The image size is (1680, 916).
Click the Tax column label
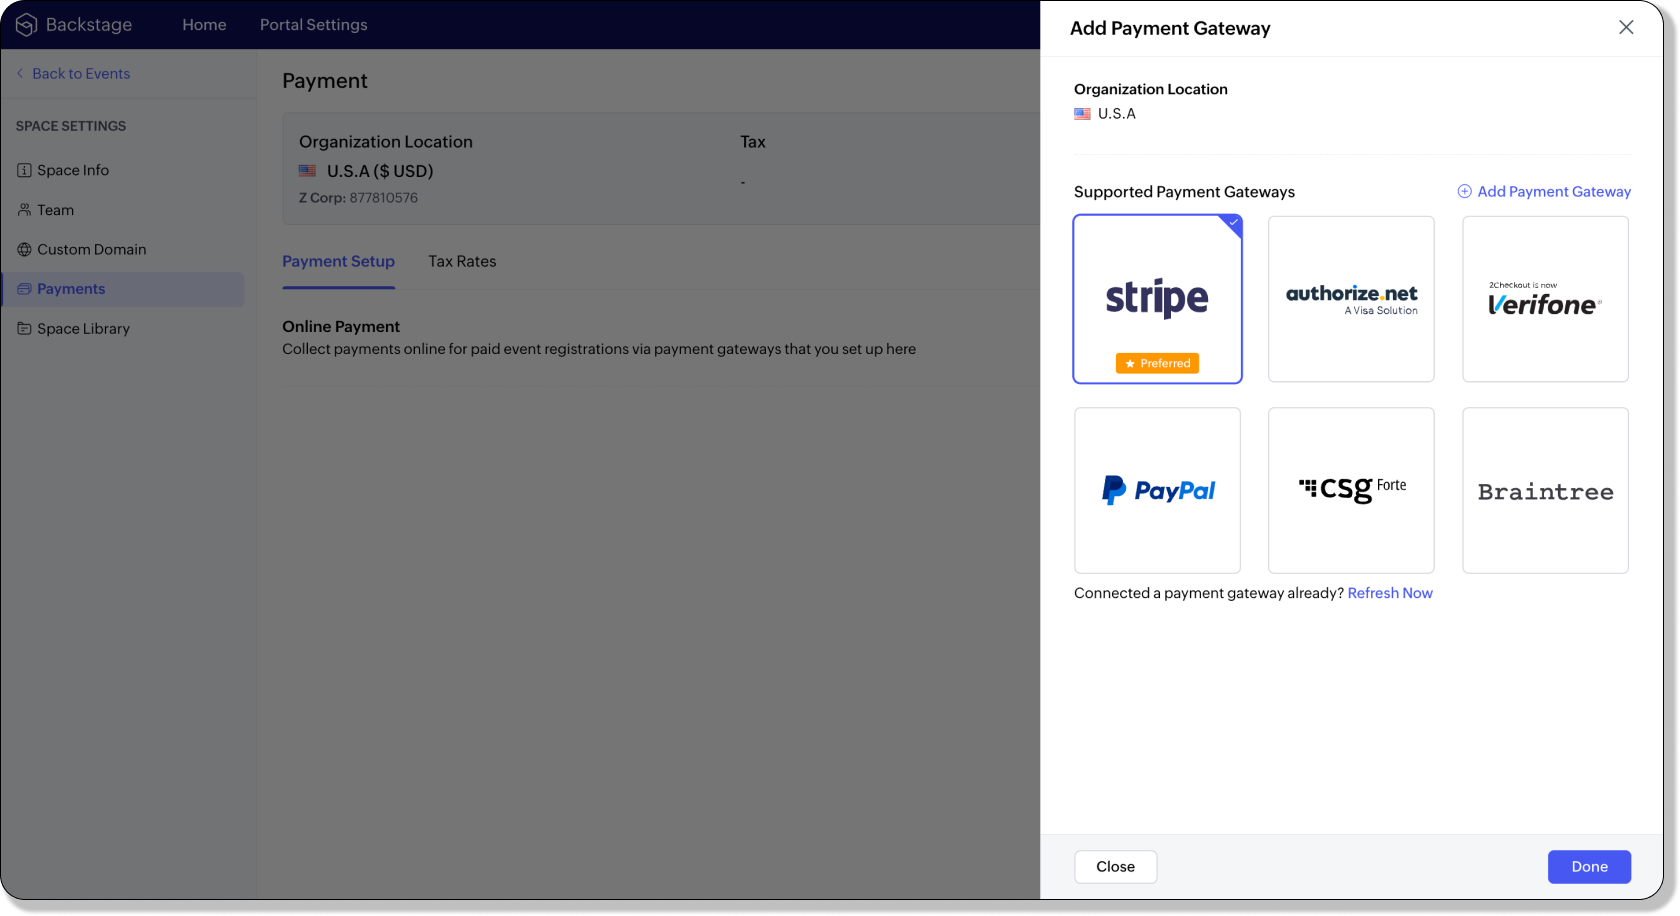coord(753,142)
